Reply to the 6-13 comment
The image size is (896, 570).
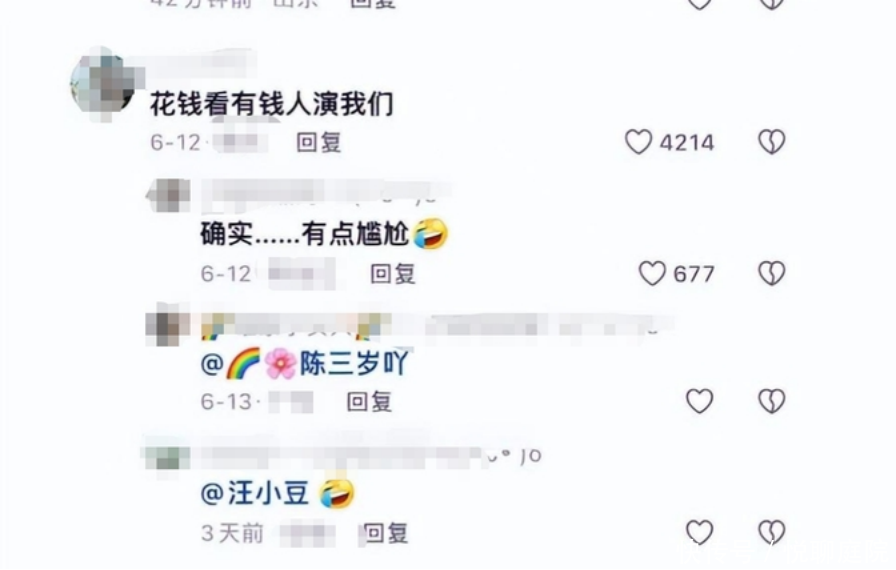pyautogui.click(x=369, y=402)
